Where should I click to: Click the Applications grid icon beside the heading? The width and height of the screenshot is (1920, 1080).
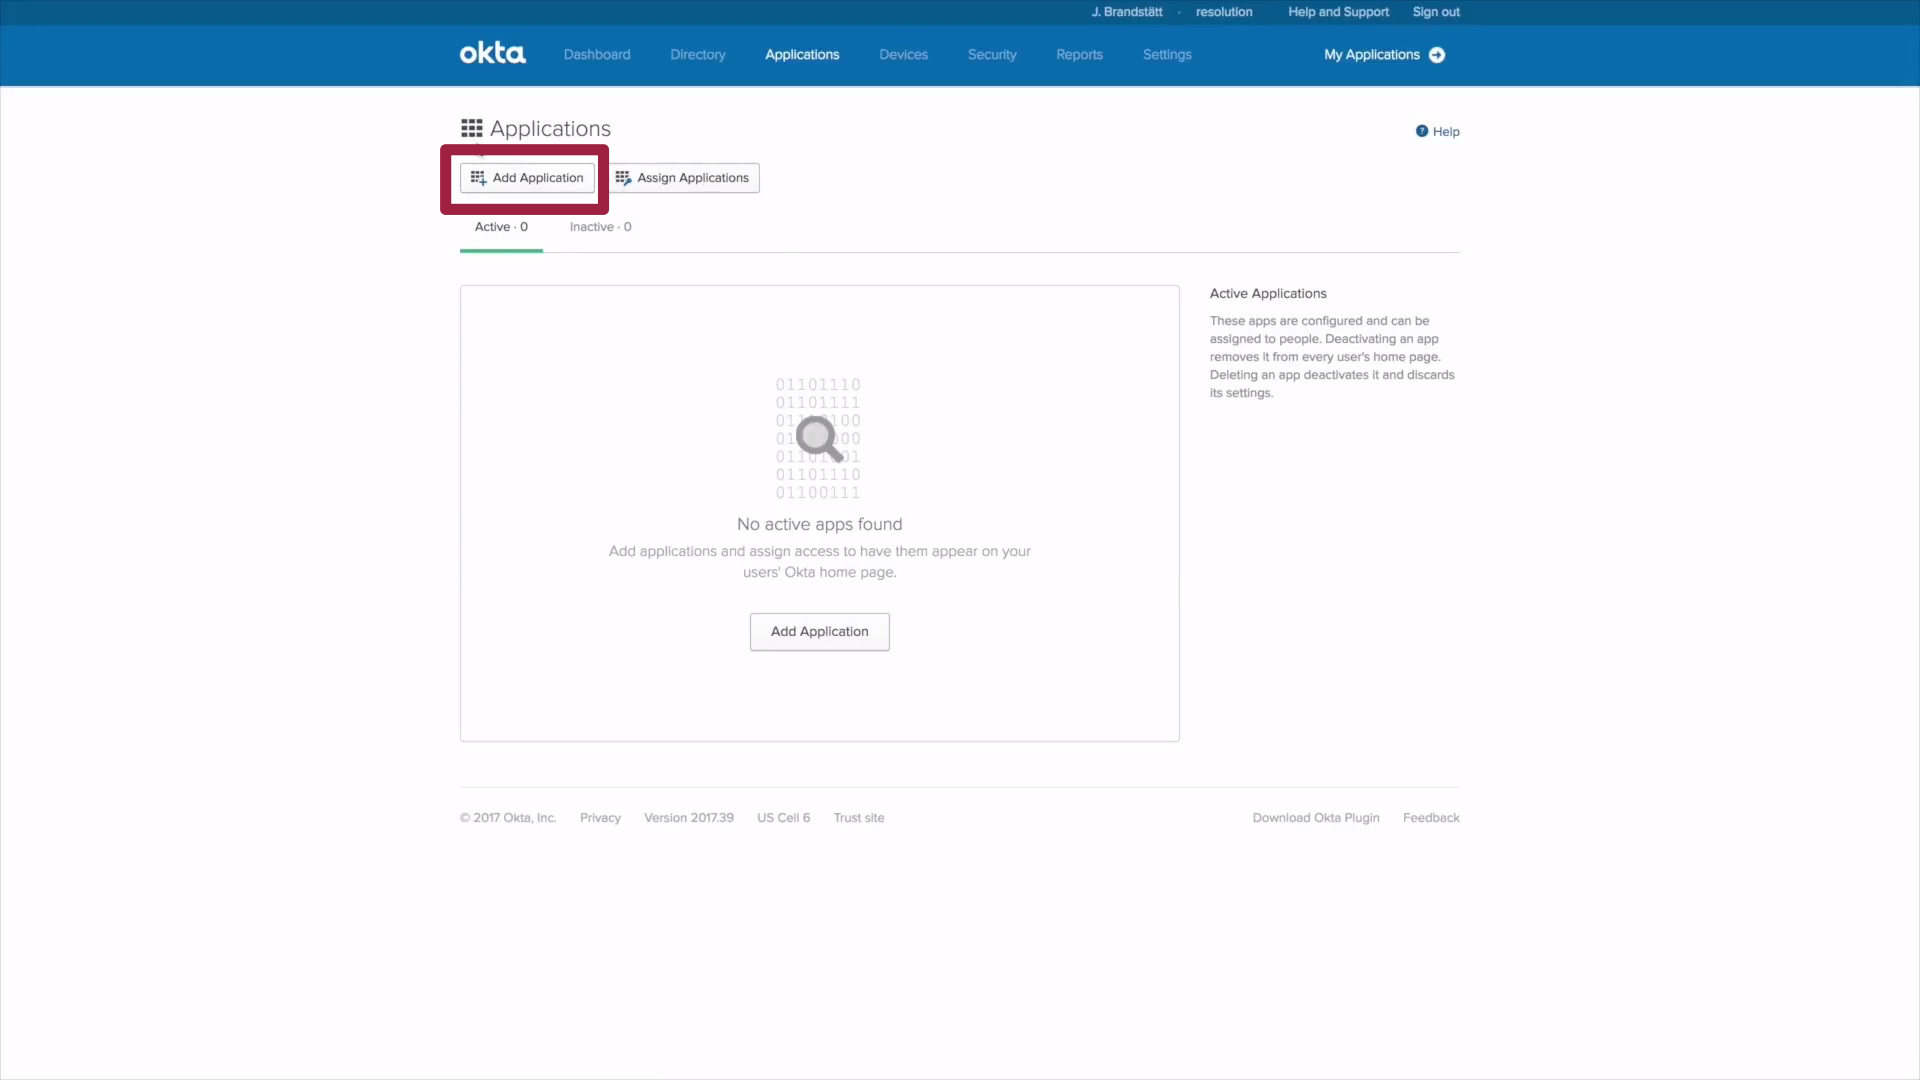point(472,128)
